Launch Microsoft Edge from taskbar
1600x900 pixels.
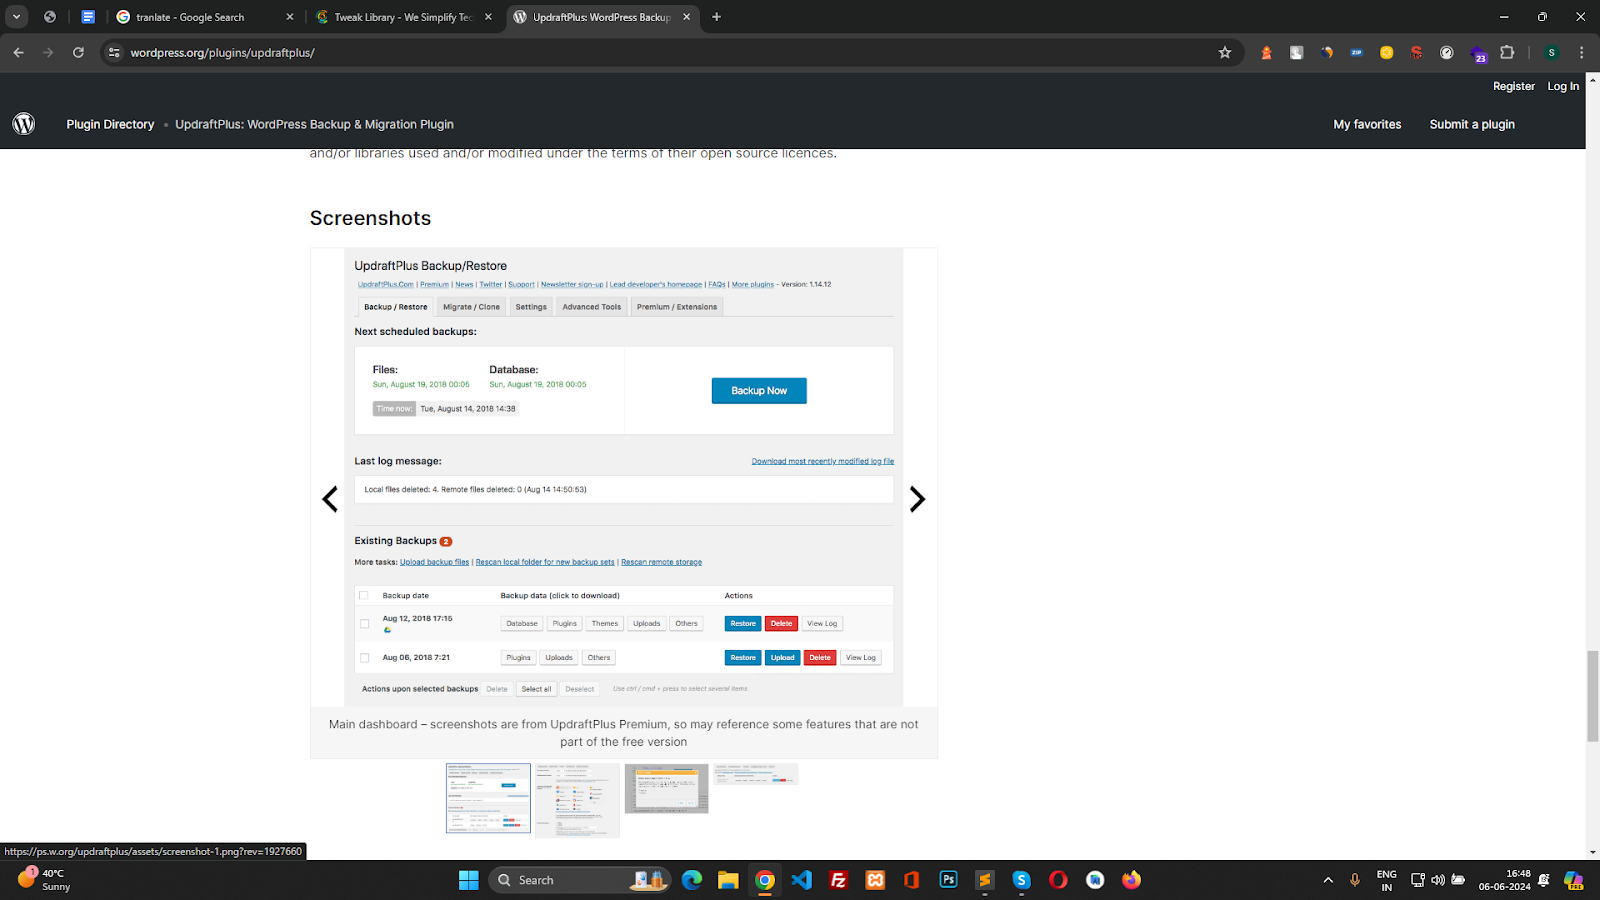pos(692,880)
